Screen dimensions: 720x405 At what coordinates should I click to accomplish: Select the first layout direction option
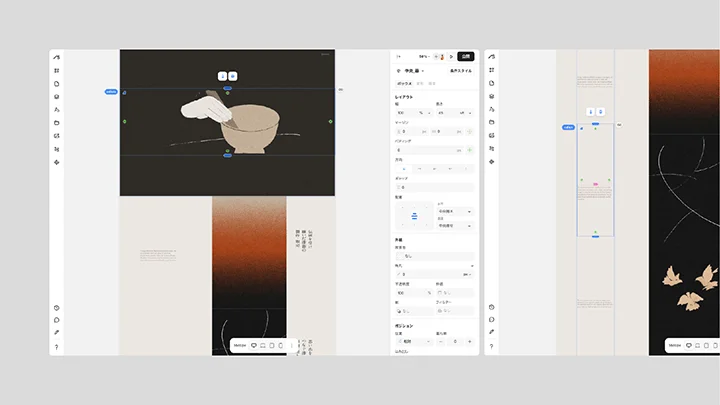(404, 169)
